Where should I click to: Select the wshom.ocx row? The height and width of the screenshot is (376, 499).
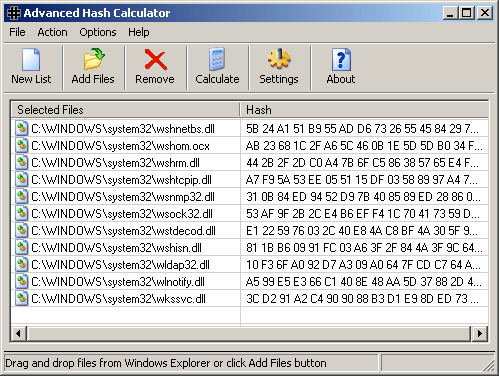point(250,146)
